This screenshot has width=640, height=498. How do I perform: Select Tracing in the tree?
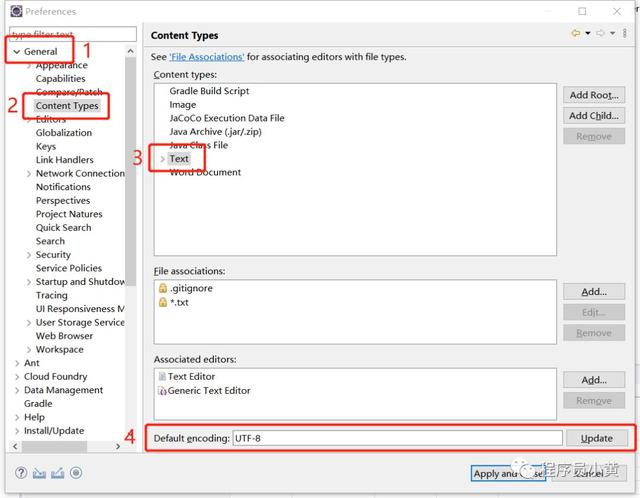click(x=51, y=295)
